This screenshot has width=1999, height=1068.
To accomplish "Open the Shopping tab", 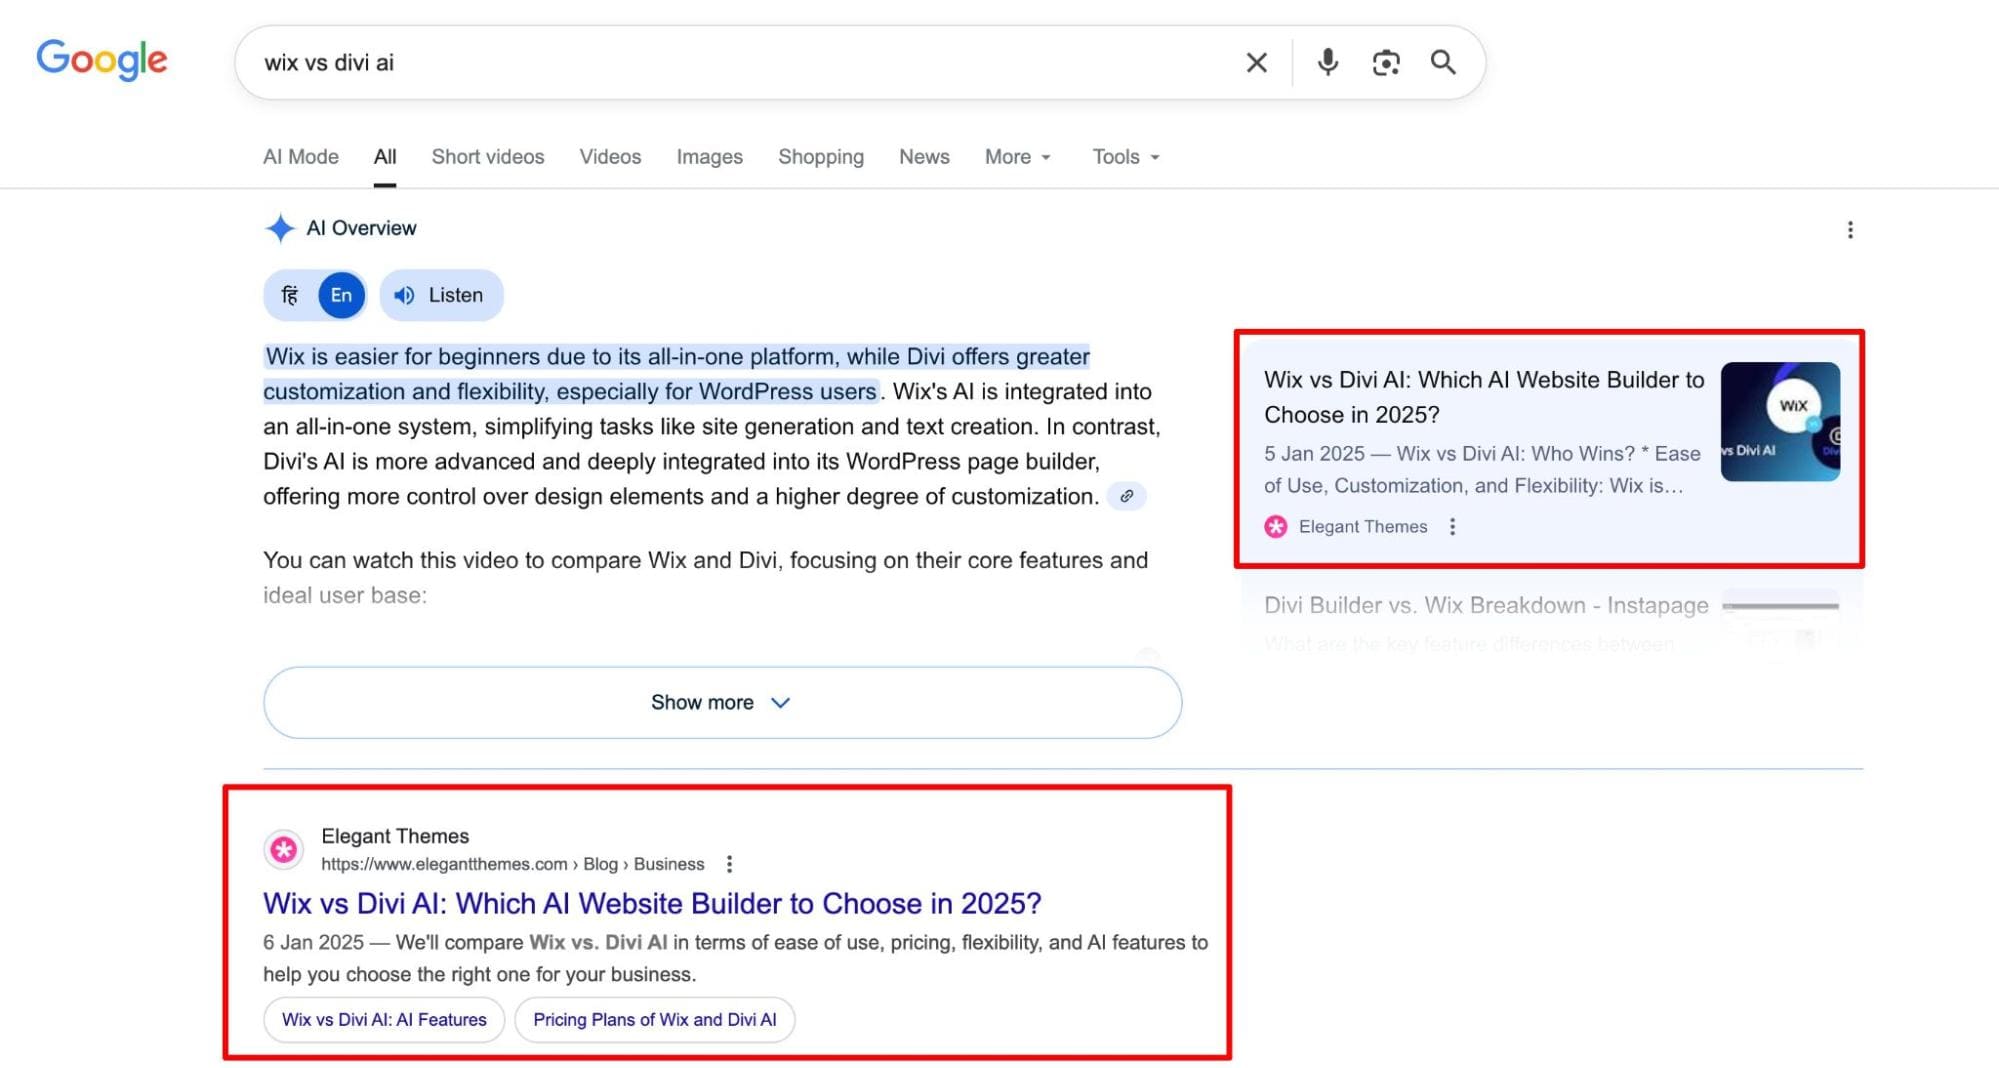I will (x=821, y=157).
